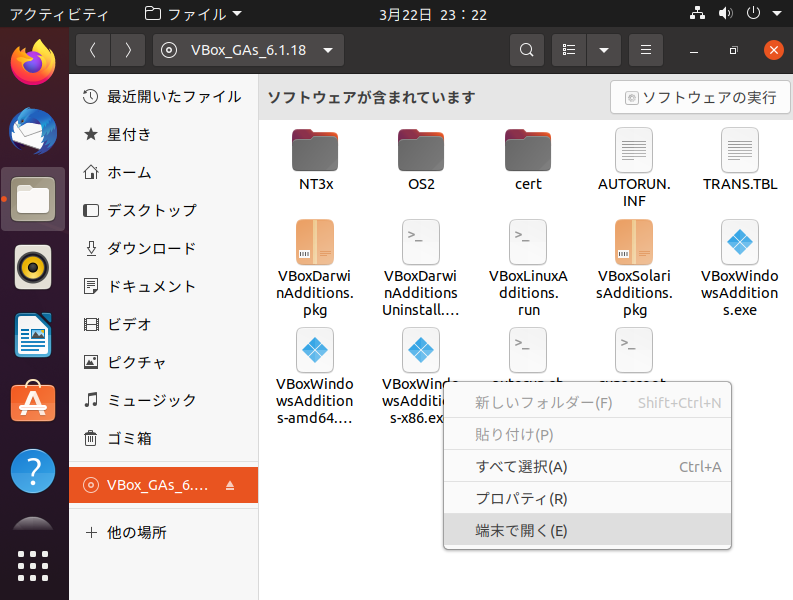Open ゴミ箱 in the sidebar
The height and width of the screenshot is (600, 793).
pos(163,438)
